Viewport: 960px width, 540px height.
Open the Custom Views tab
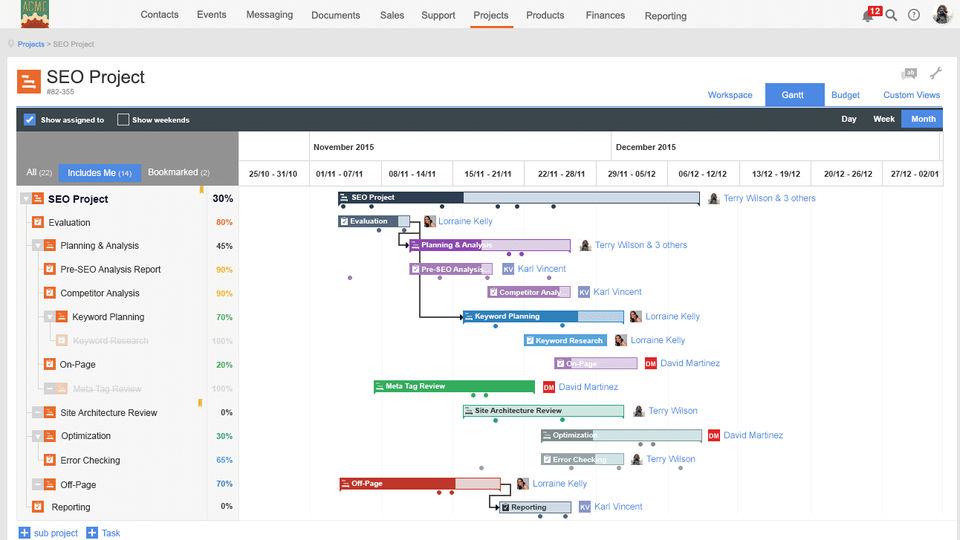911,95
